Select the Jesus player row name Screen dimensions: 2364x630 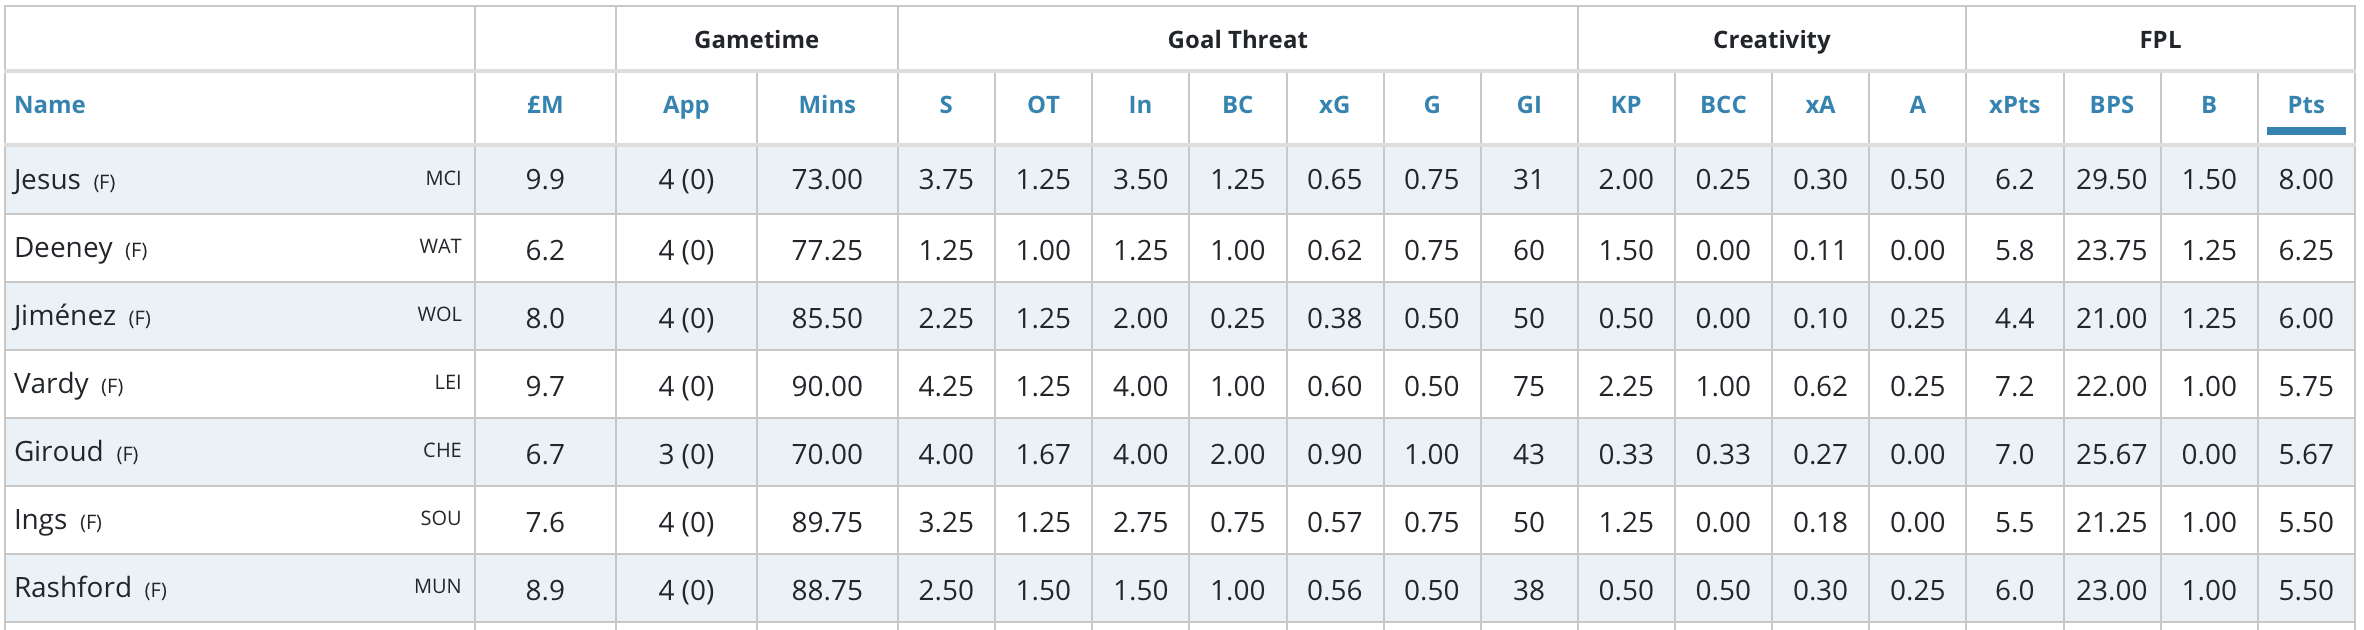point(46,180)
